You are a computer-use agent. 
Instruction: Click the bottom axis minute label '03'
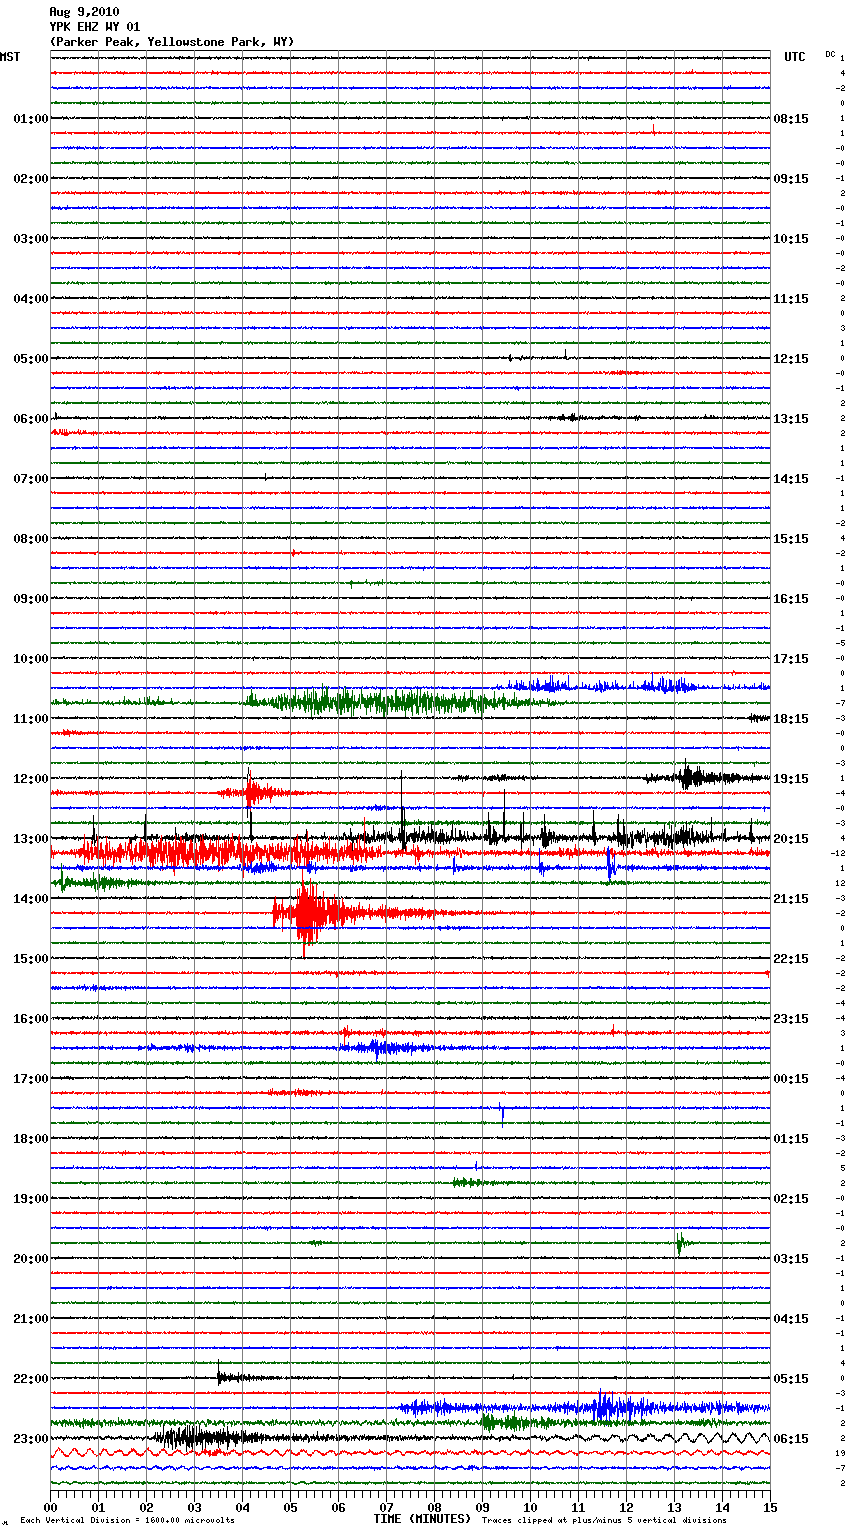coord(194,1506)
